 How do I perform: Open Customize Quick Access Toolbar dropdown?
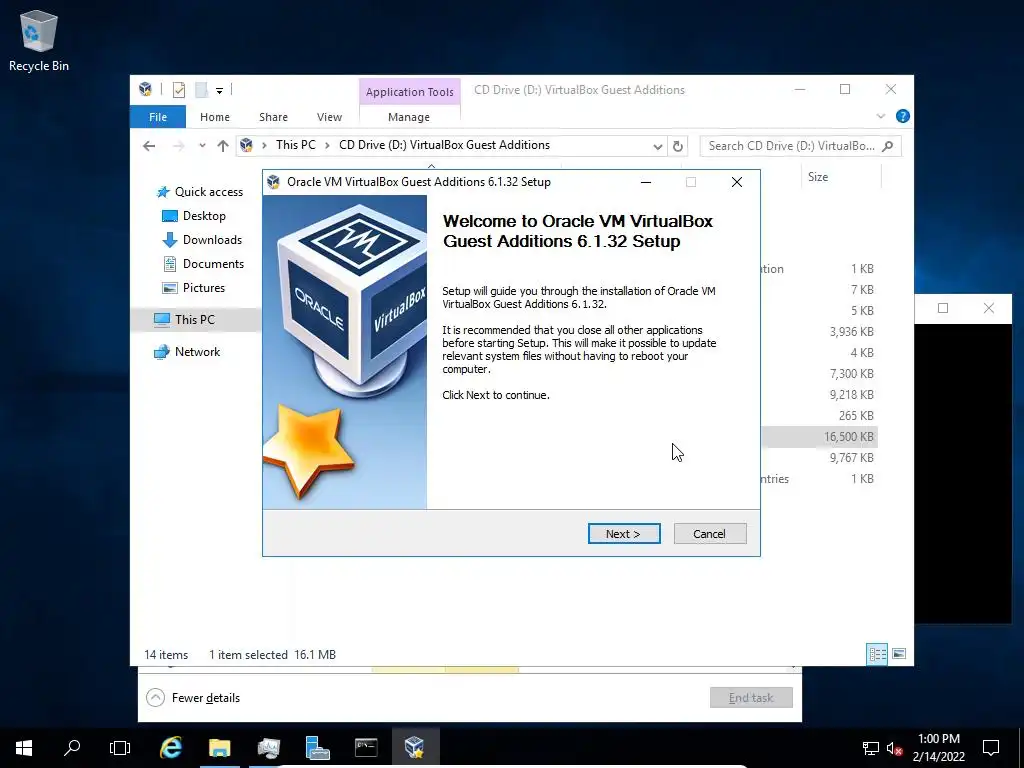pyautogui.click(x=219, y=91)
